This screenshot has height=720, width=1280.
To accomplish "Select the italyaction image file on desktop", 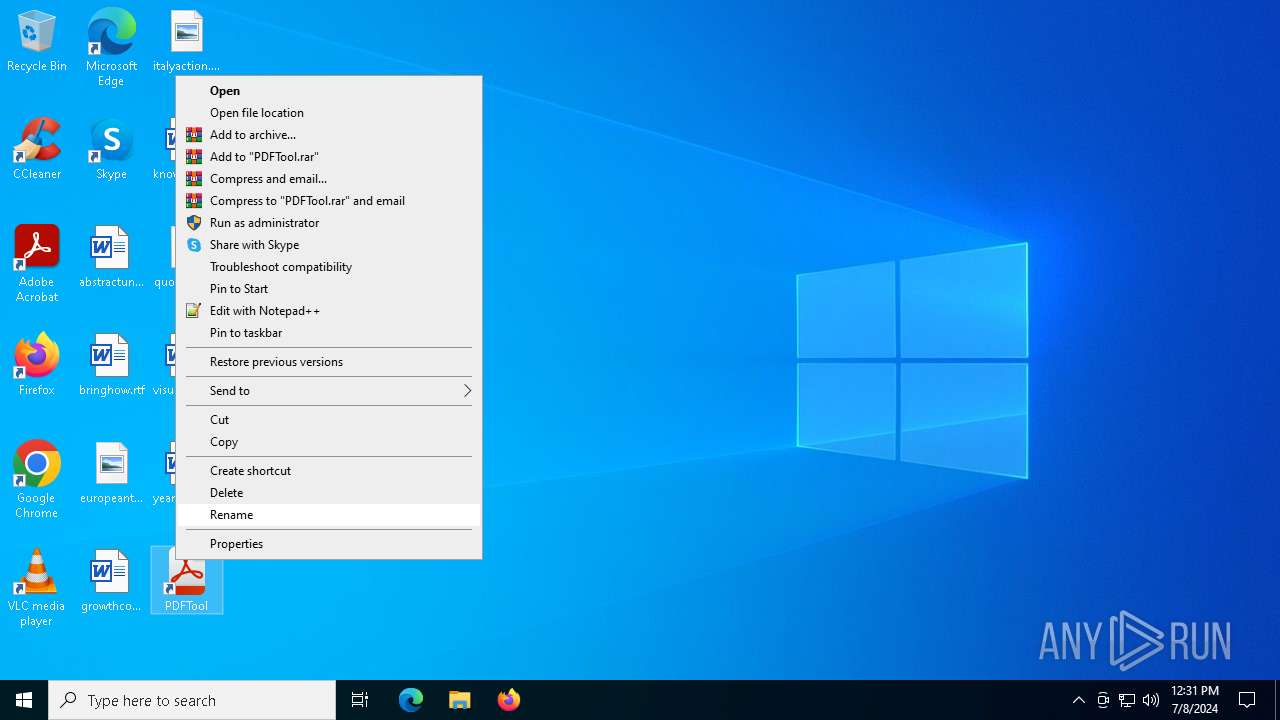I will coord(187,42).
